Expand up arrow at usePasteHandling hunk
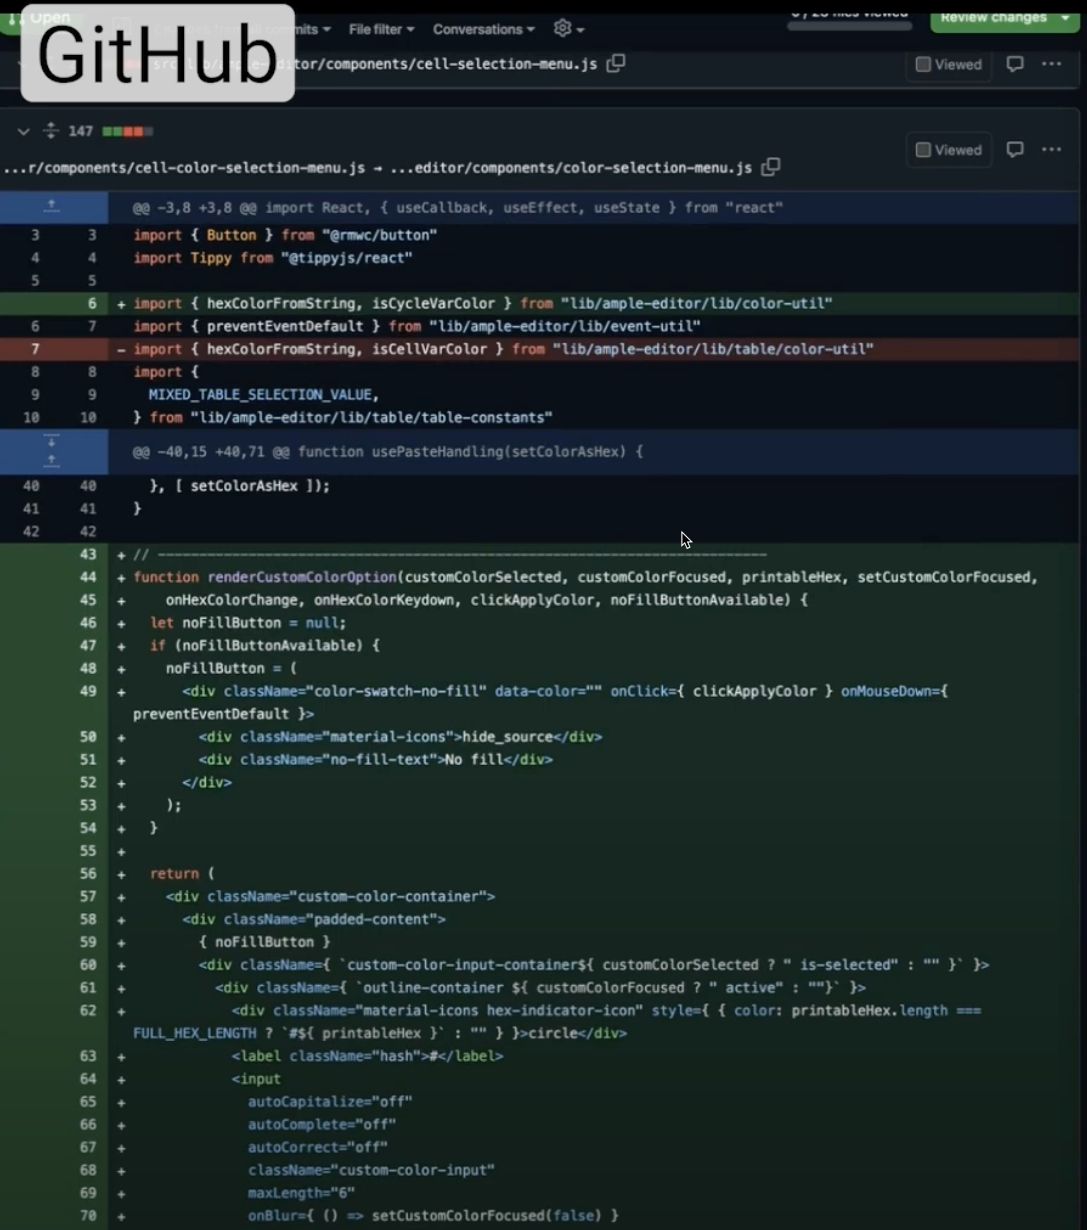This screenshot has width=1087, height=1230. 52,462
